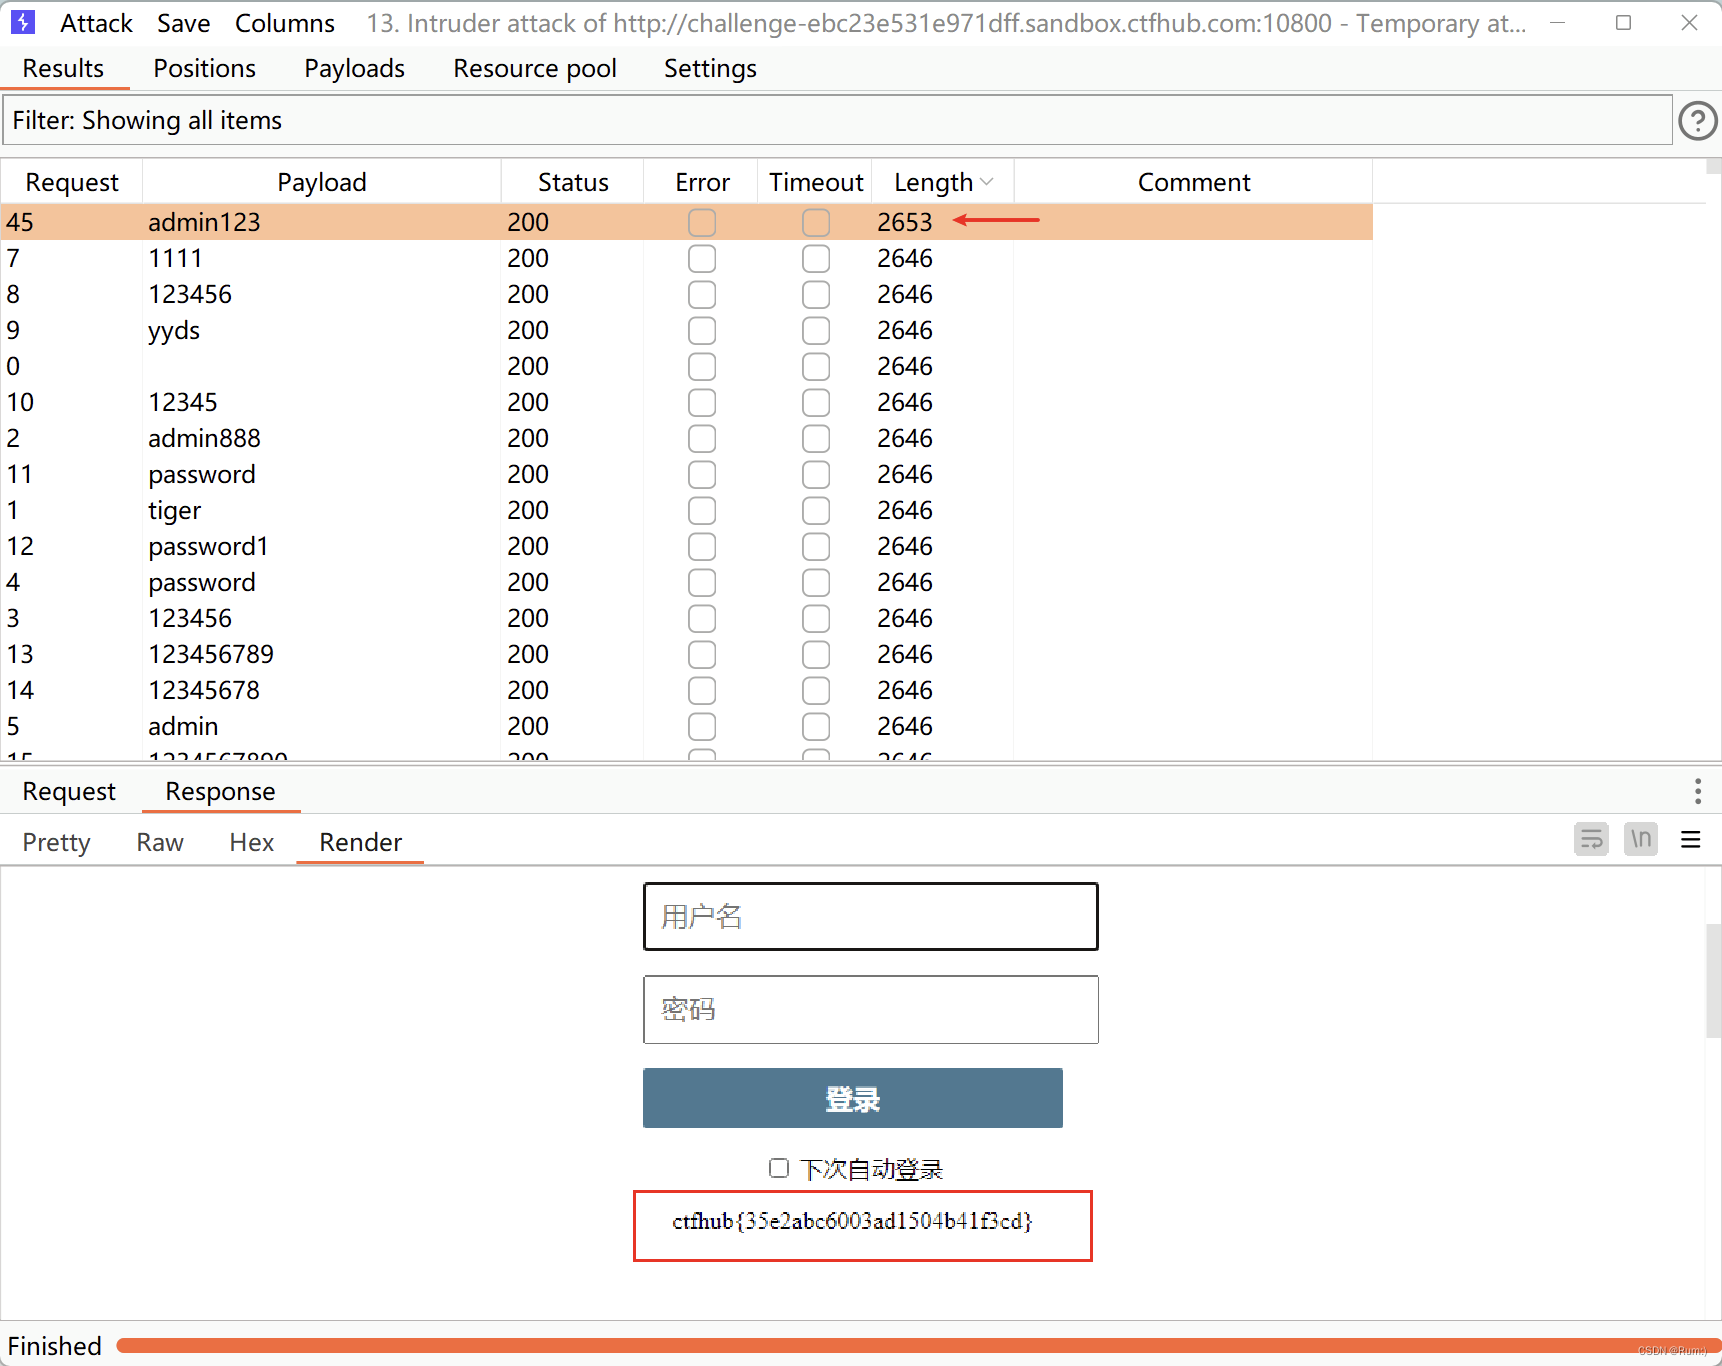The height and width of the screenshot is (1366, 1722).
Task: Toggle the Error checkbox for admin123 row
Action: tap(702, 222)
